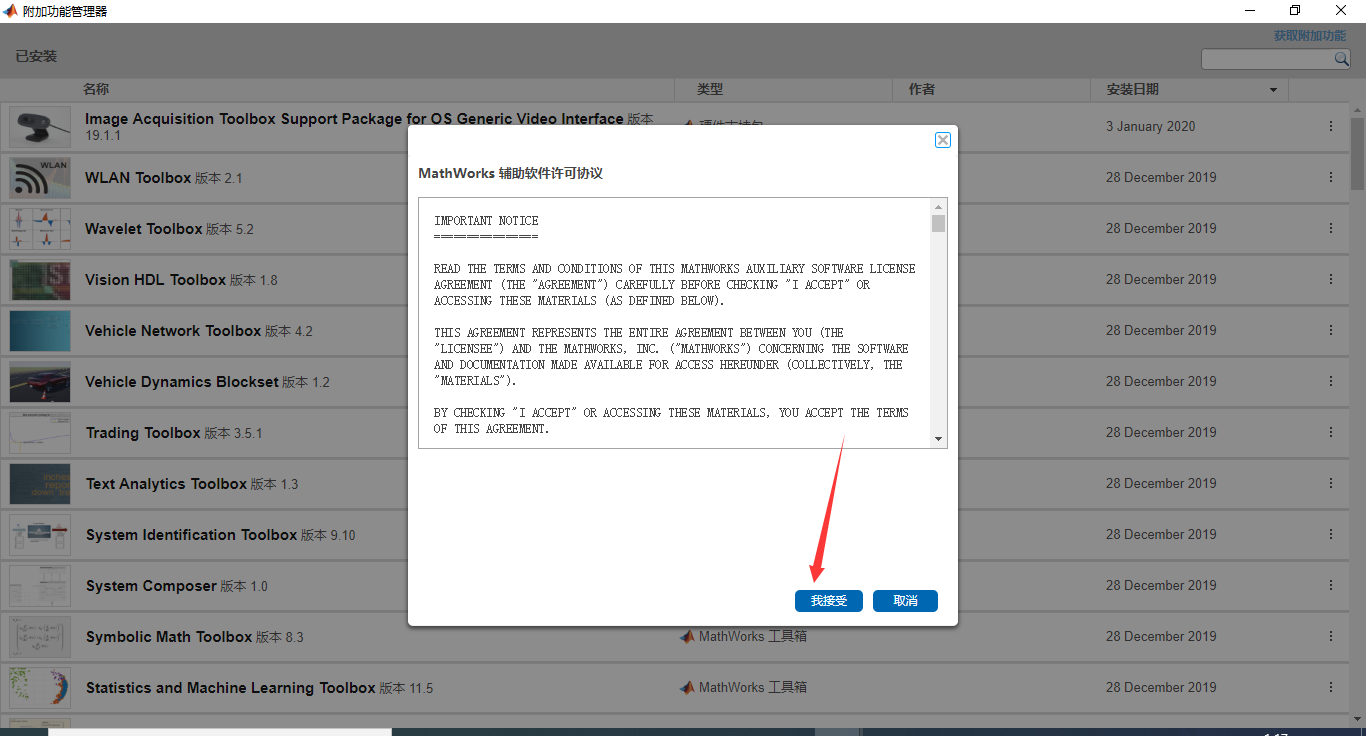Cancel the license dialog with 取消
Viewport: 1366px width, 736px height.
905,601
